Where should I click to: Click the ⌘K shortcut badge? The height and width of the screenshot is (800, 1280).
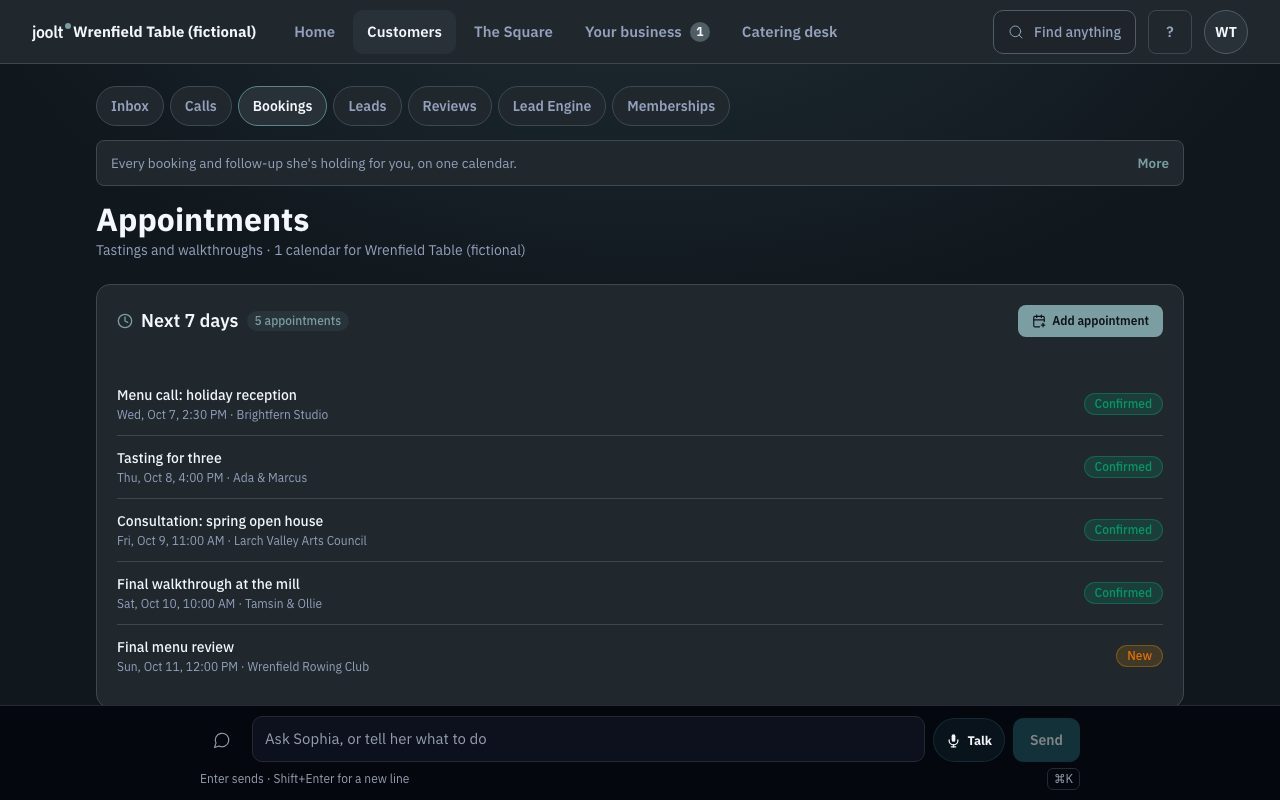point(1064,779)
